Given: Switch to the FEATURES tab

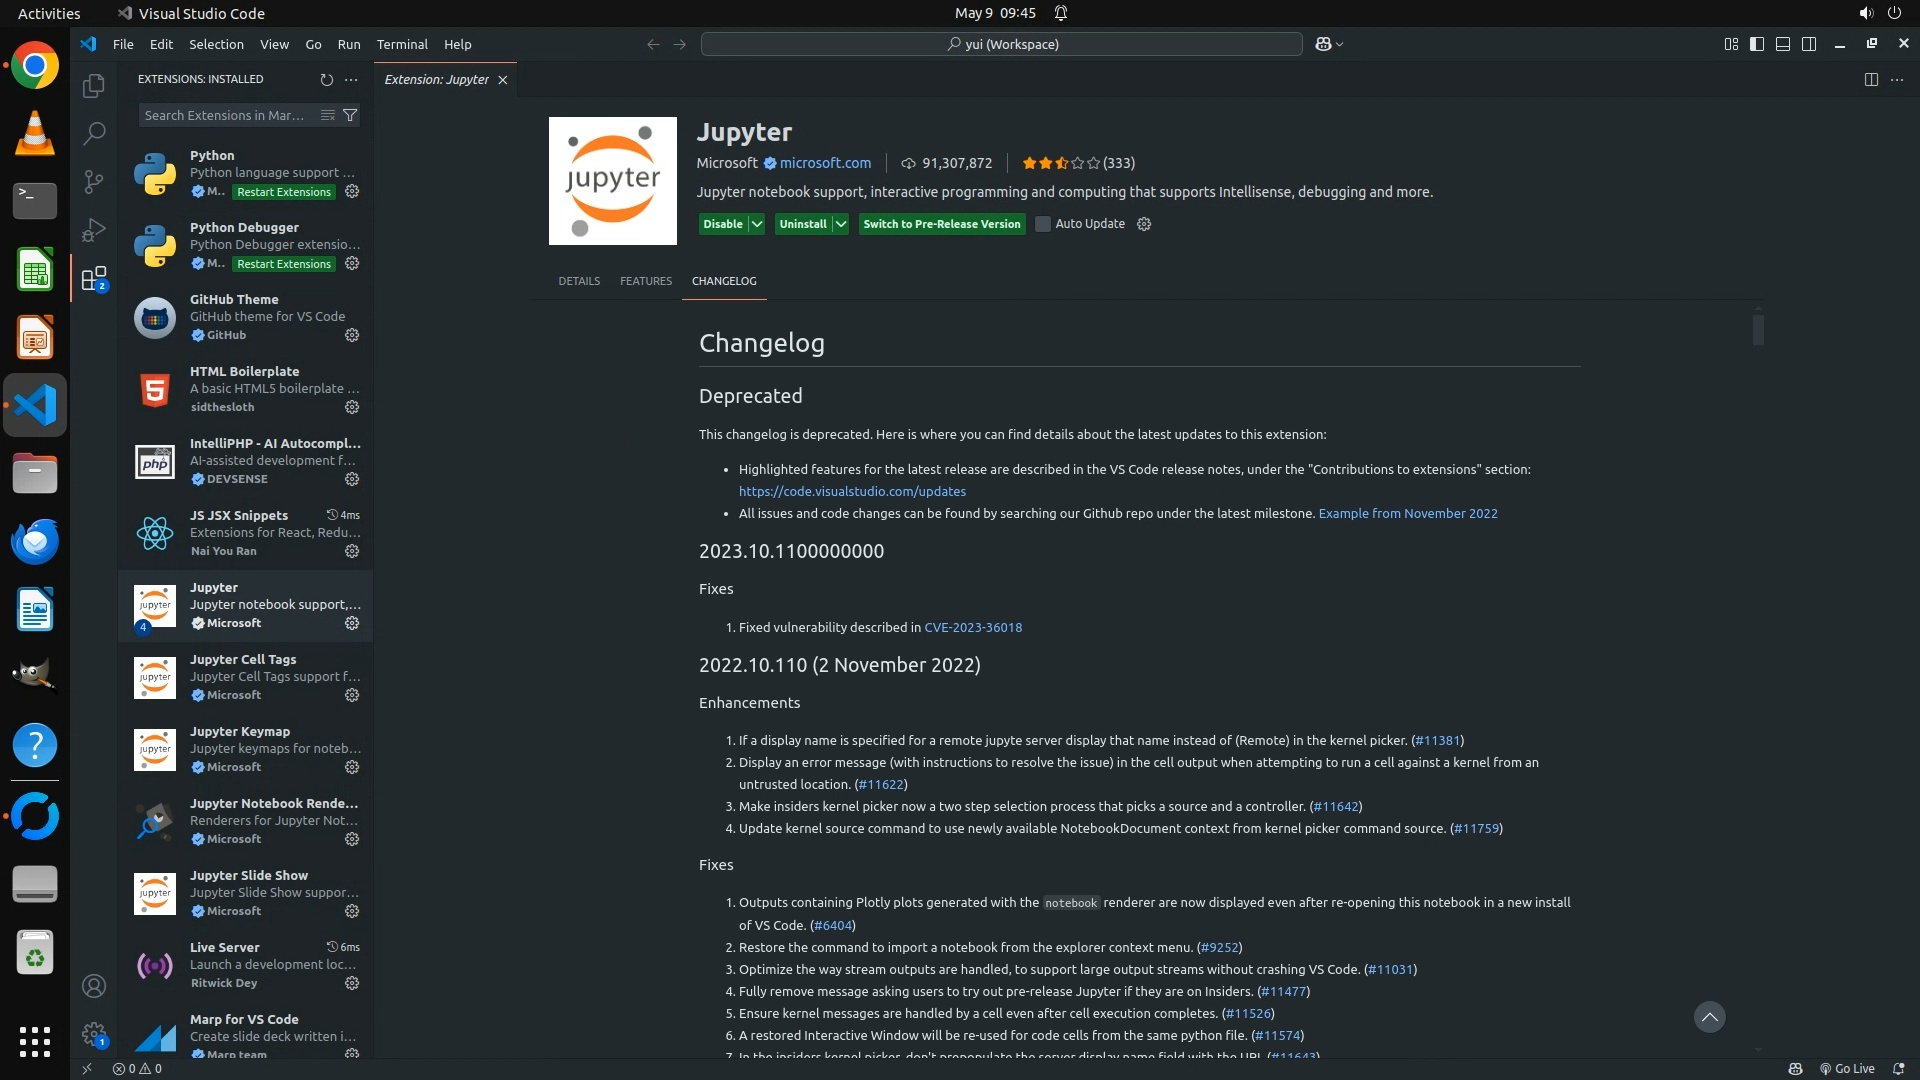Looking at the screenshot, I should coord(645,281).
